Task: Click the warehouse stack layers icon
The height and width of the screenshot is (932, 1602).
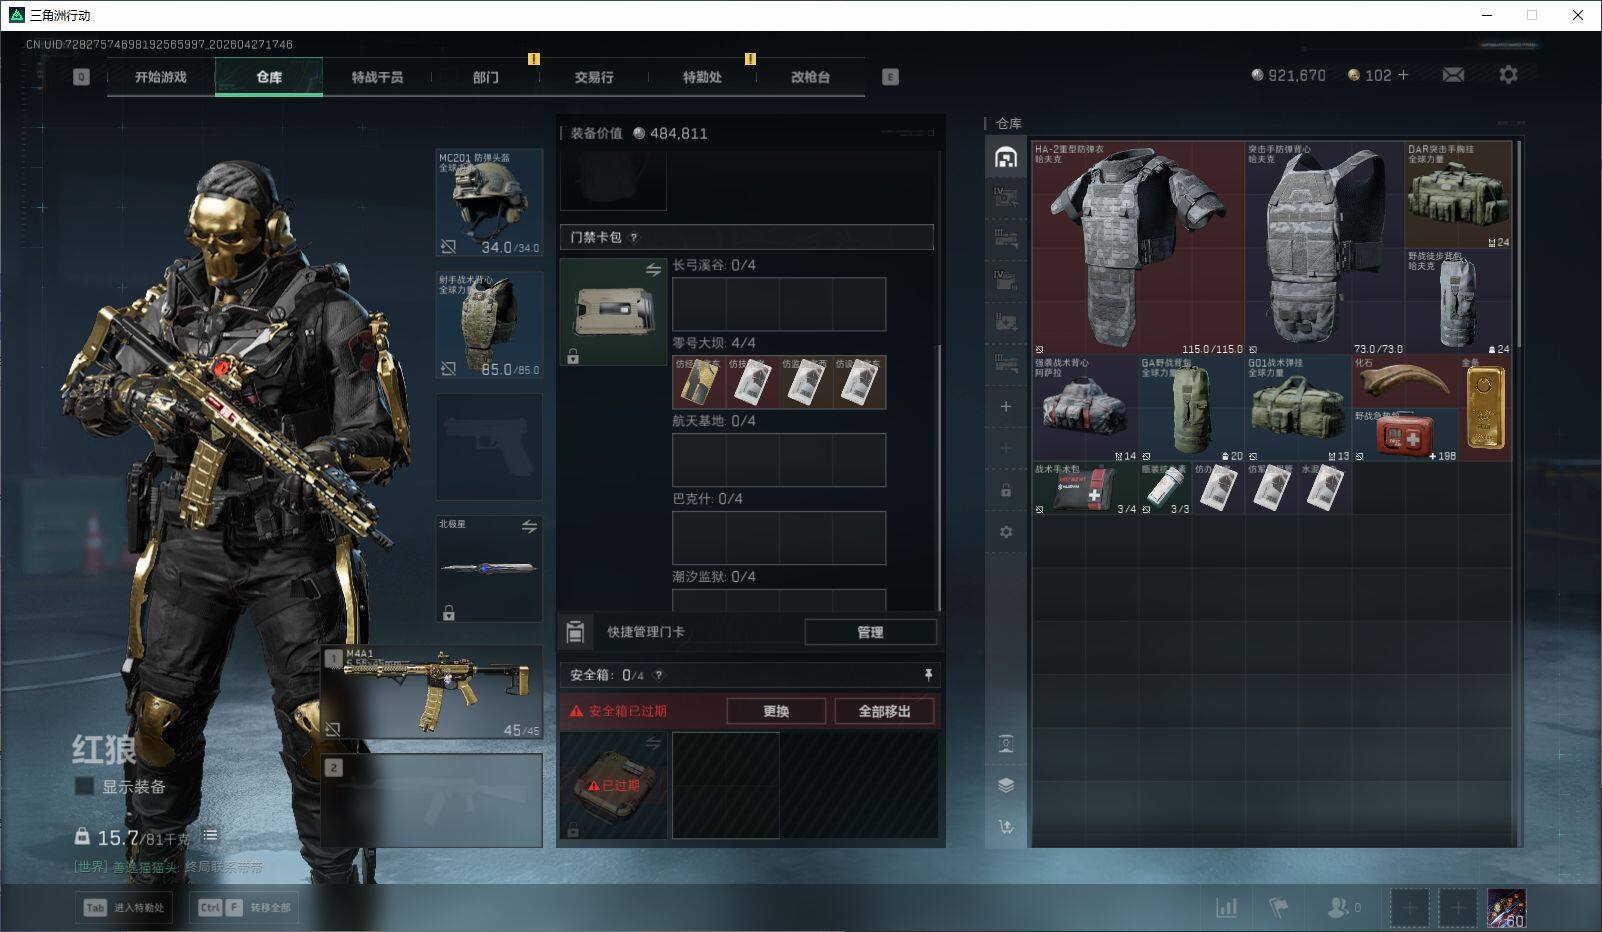Action: [x=1006, y=785]
